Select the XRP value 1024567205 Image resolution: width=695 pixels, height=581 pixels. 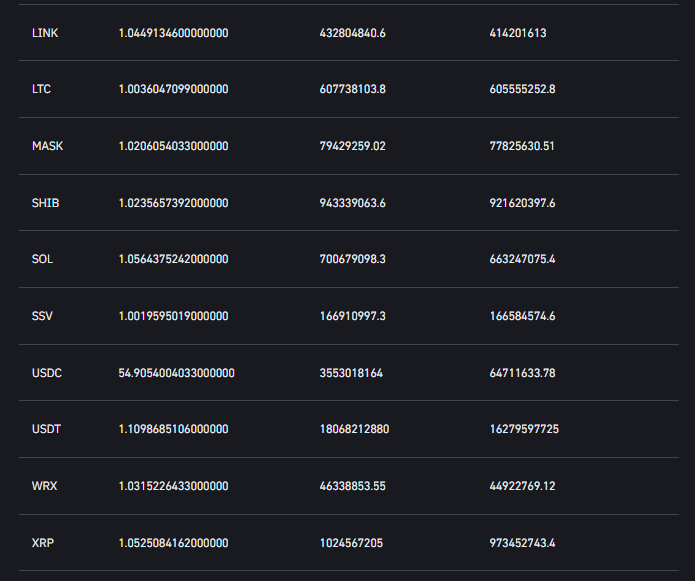(350, 543)
